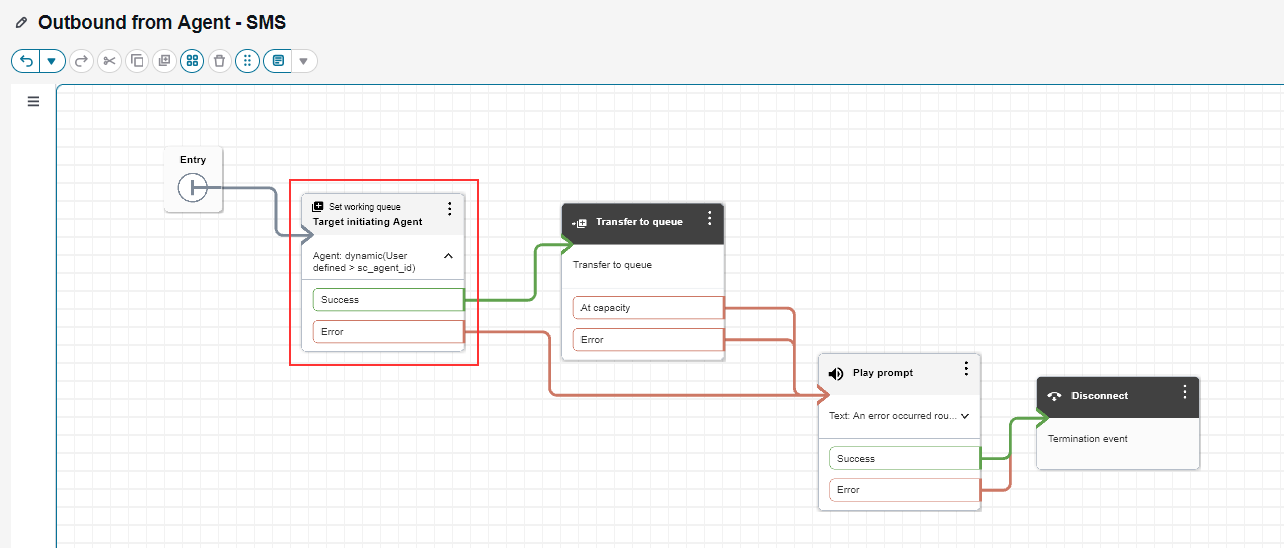
Task: Select Error branch of the Transfer to queue block
Action: pos(648,339)
